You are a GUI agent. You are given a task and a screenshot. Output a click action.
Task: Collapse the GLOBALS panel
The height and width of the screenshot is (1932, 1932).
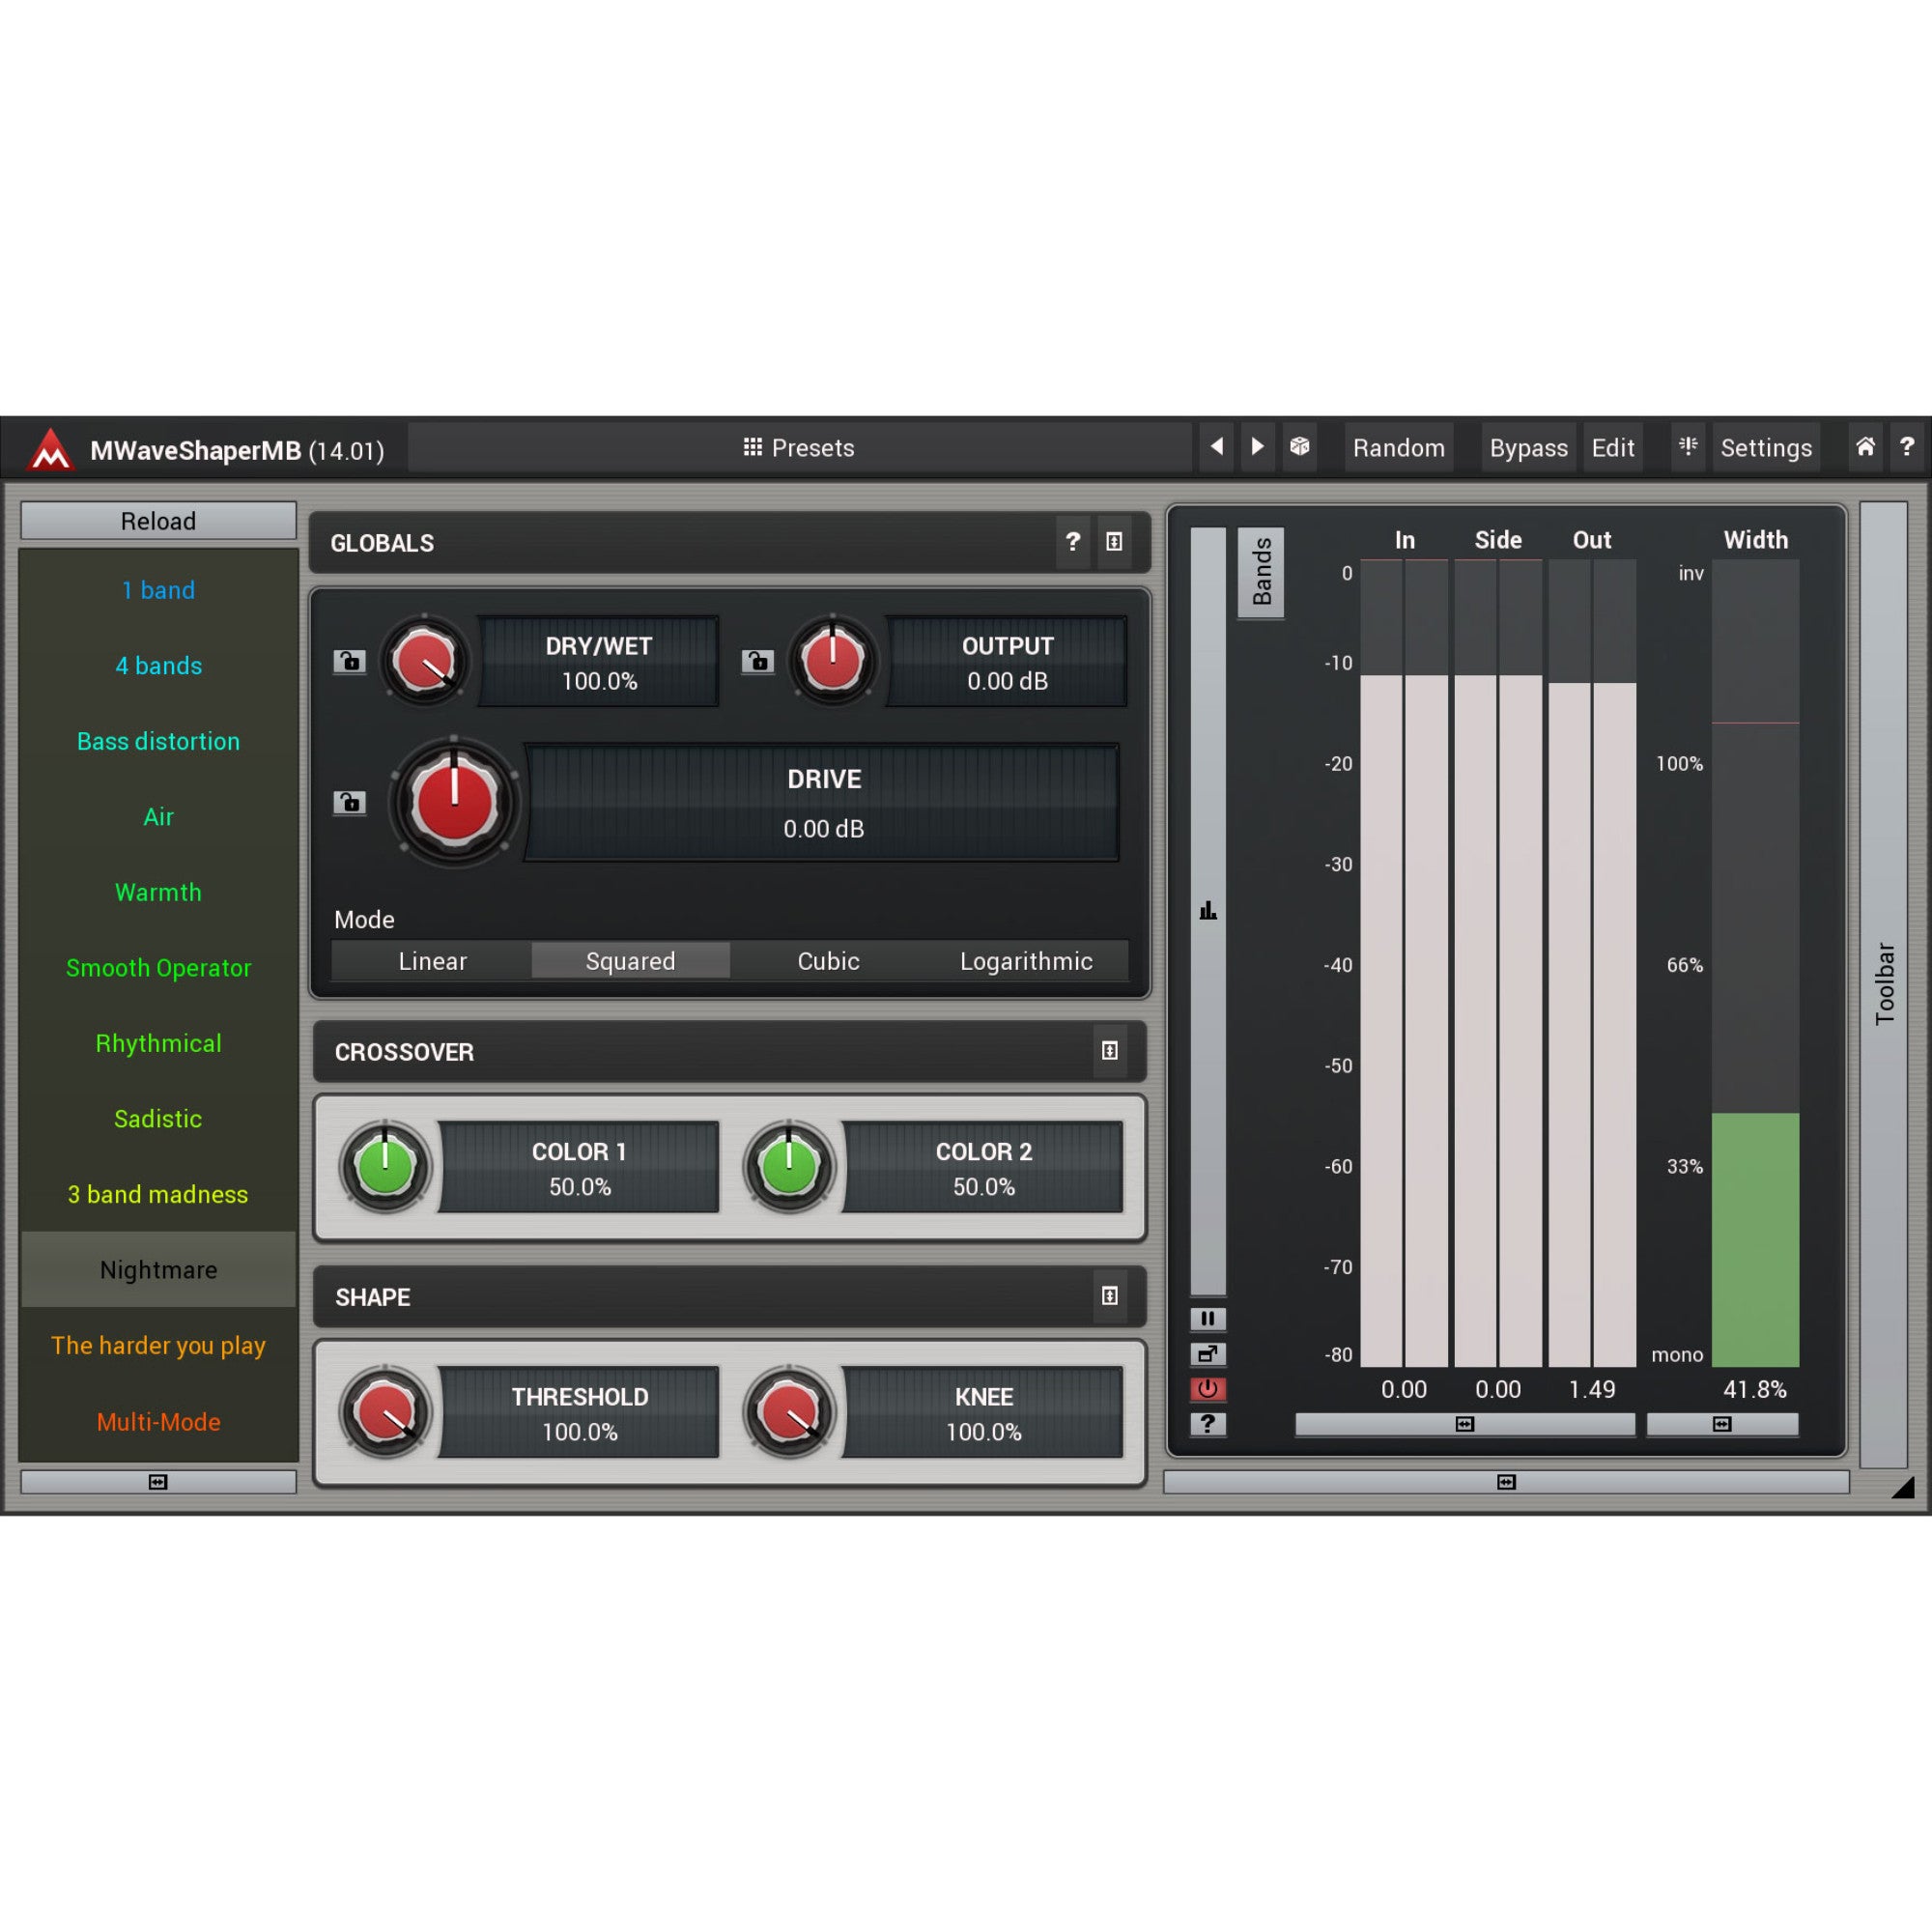tap(1114, 542)
